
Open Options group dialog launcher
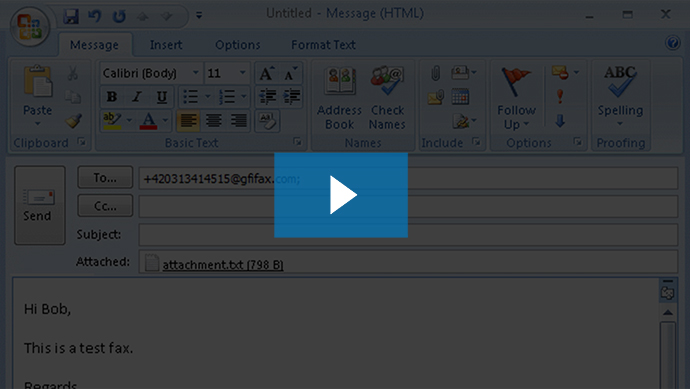click(577, 142)
